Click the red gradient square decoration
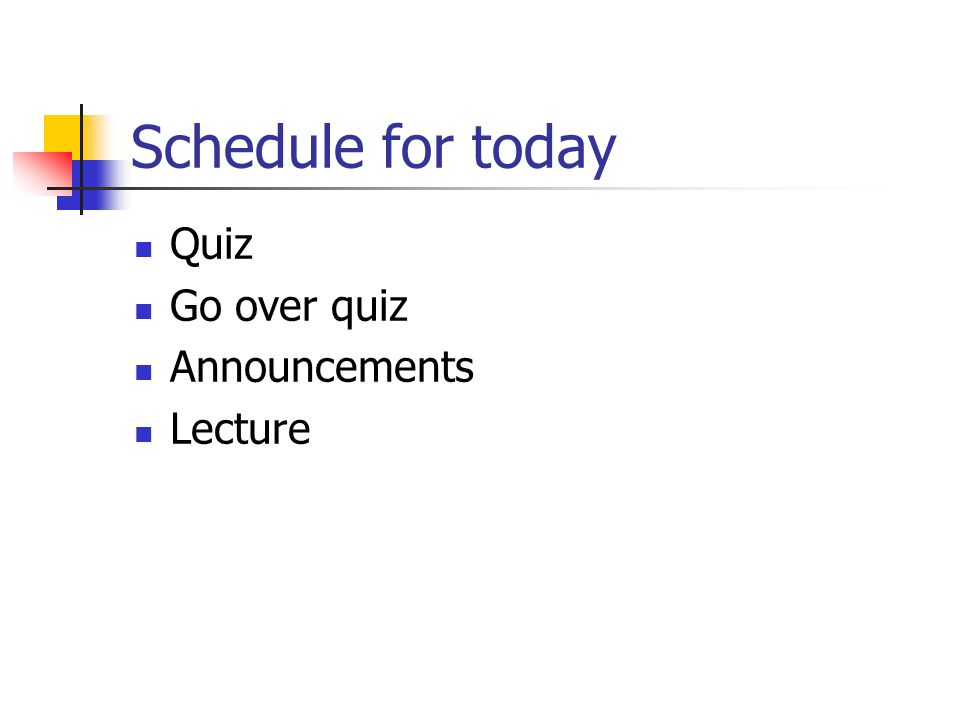The width and height of the screenshot is (960, 720). pyautogui.click(x=43, y=174)
